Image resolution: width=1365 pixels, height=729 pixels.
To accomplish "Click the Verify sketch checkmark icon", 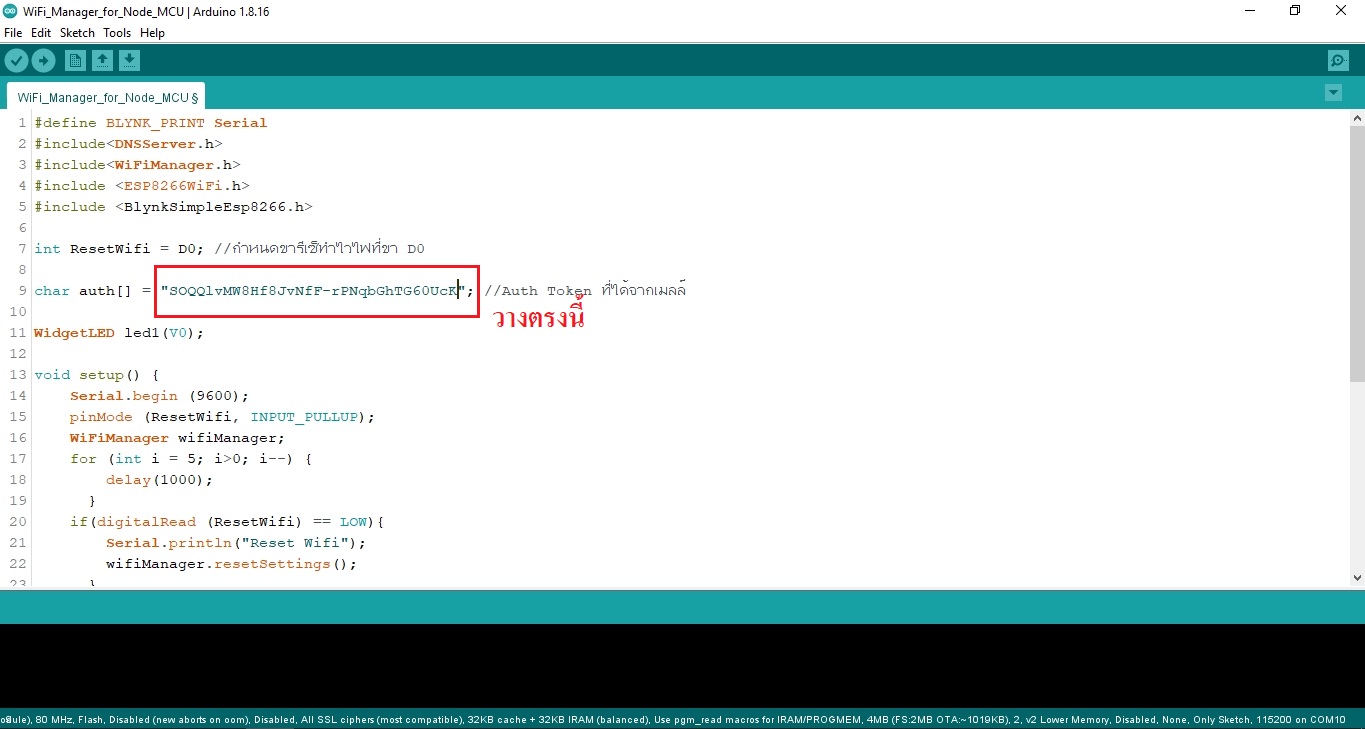I will click(x=16, y=61).
